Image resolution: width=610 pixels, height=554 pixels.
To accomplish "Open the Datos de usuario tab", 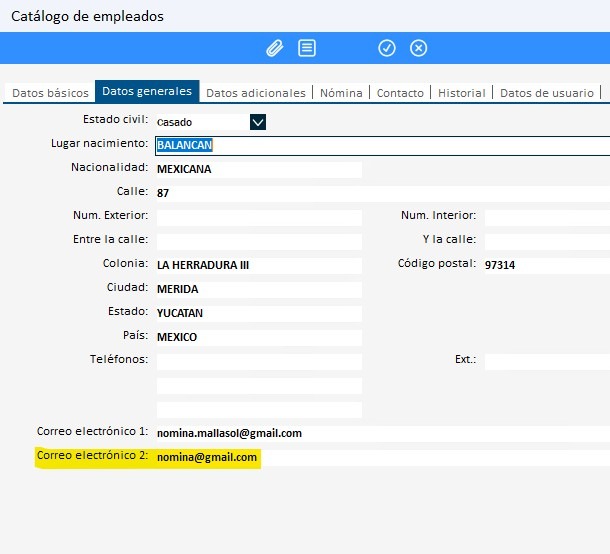I will click(x=546, y=93).
